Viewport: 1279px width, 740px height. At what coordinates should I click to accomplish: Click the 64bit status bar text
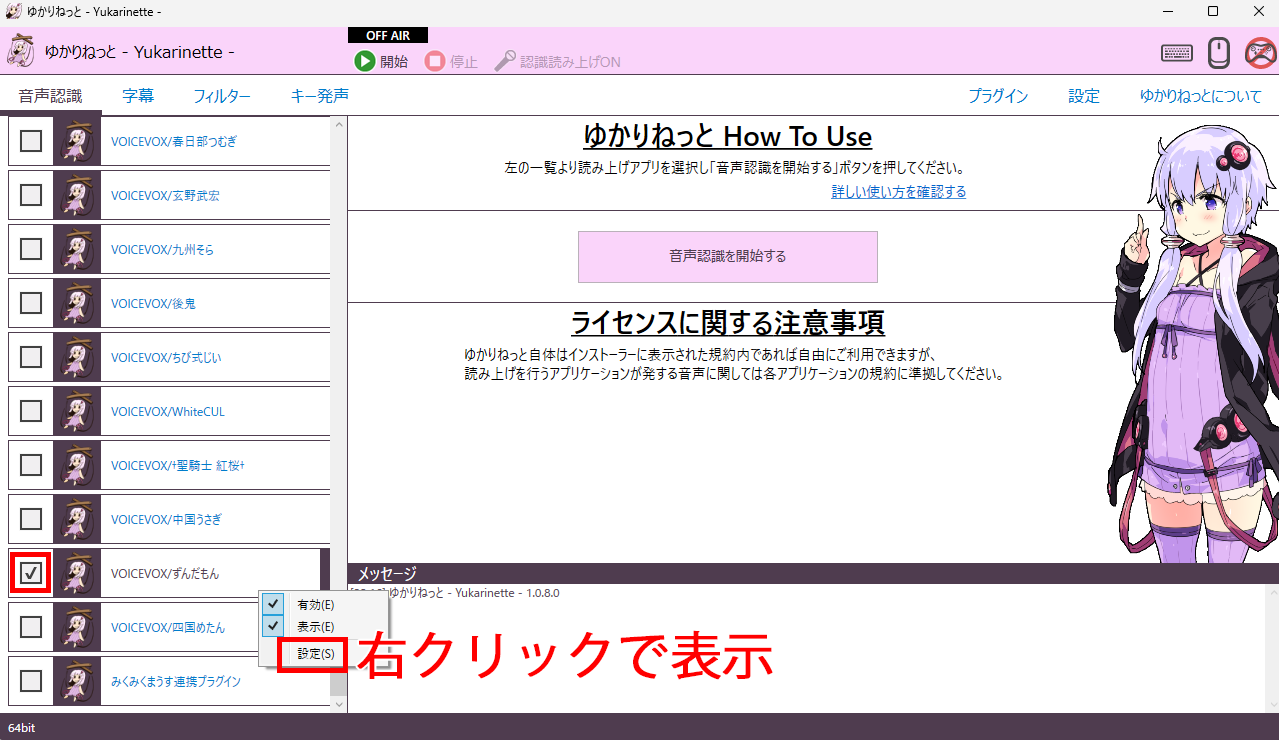coord(22,727)
